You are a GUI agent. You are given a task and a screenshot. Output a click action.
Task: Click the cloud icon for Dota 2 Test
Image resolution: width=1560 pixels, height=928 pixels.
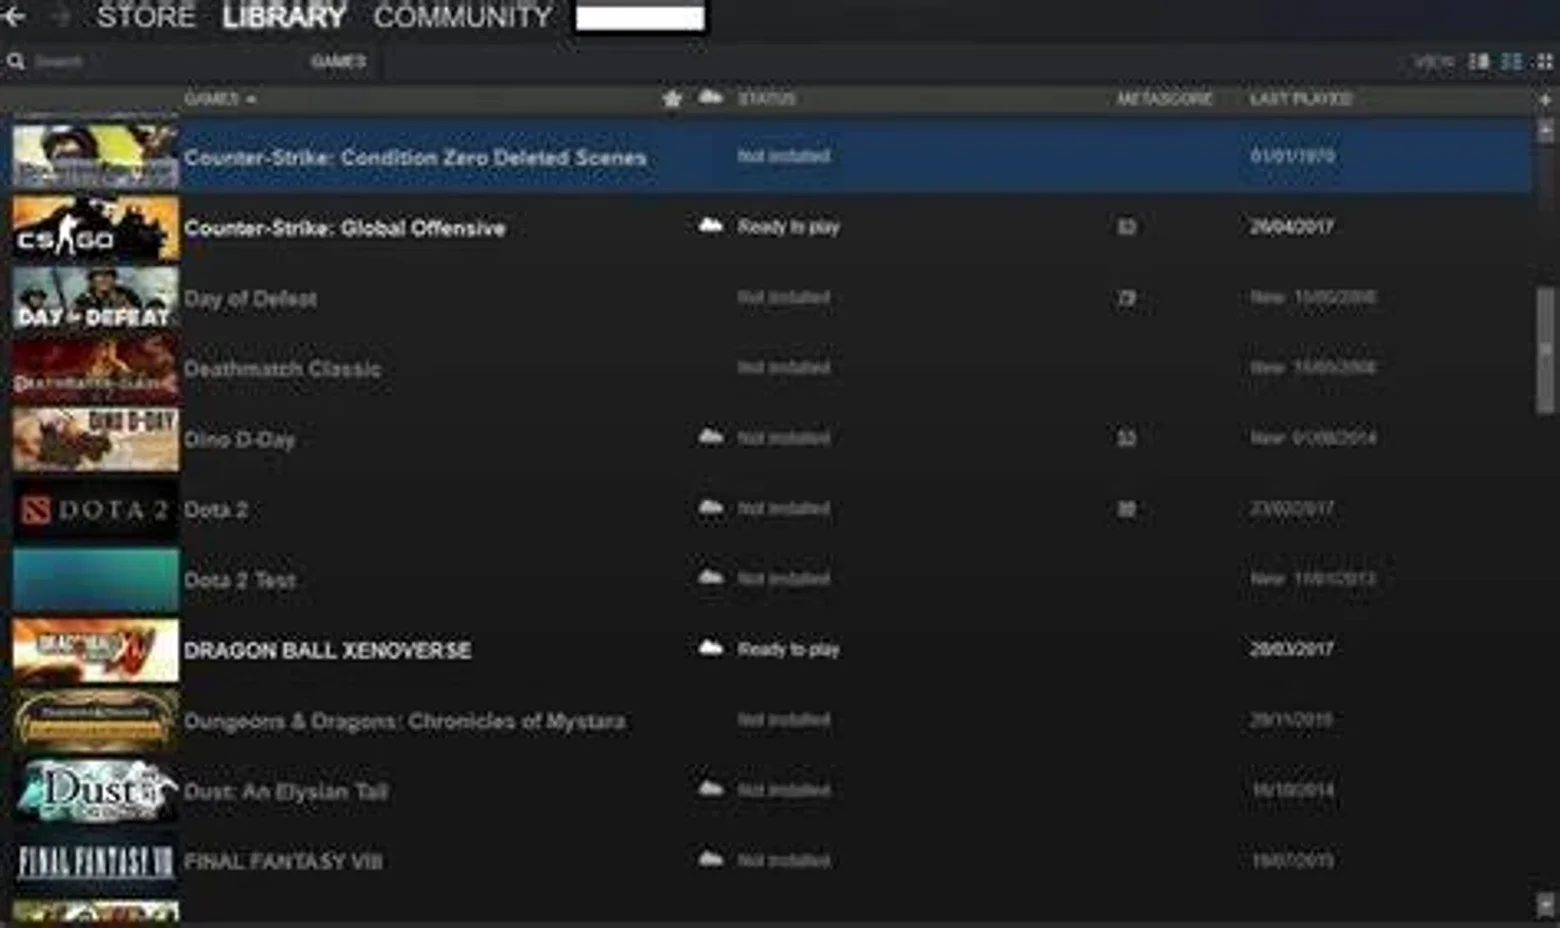pyautogui.click(x=710, y=578)
